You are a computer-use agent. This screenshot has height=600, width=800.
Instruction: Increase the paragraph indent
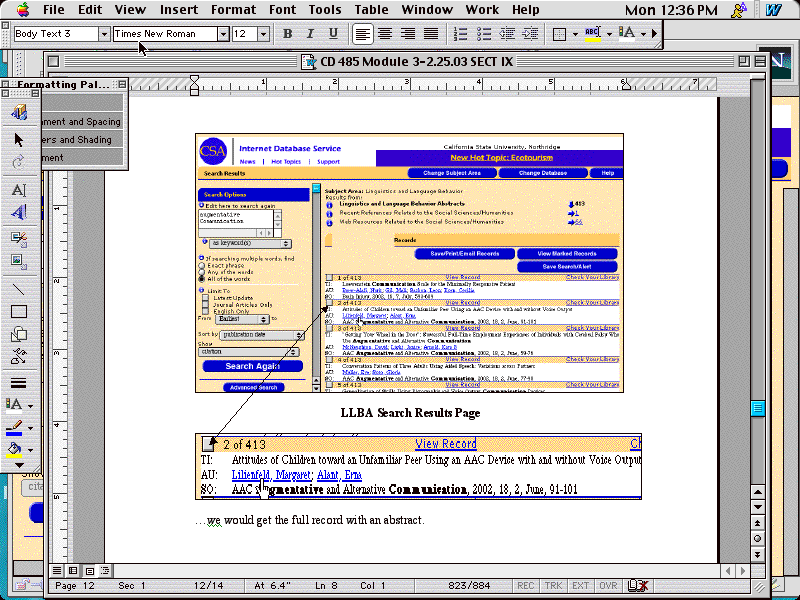point(531,34)
